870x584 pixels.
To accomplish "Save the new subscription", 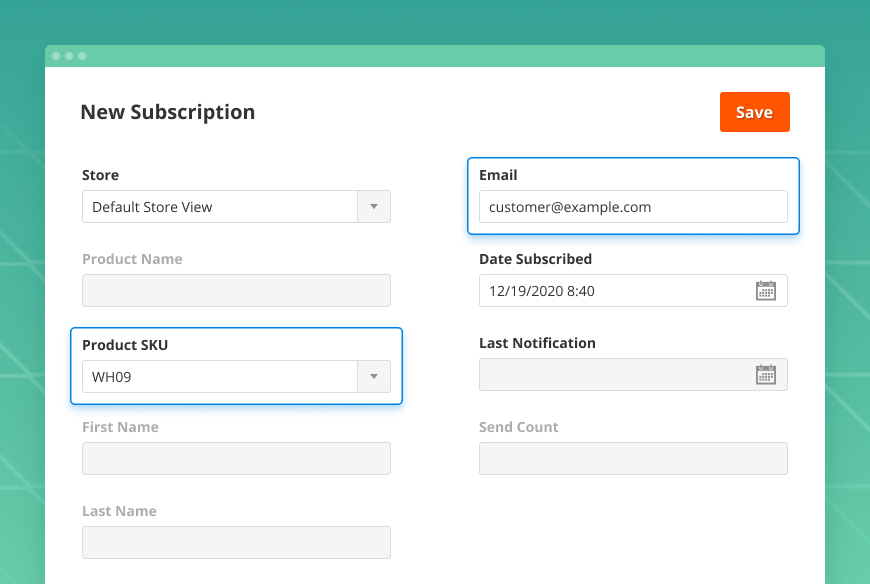I will pyautogui.click(x=754, y=112).
